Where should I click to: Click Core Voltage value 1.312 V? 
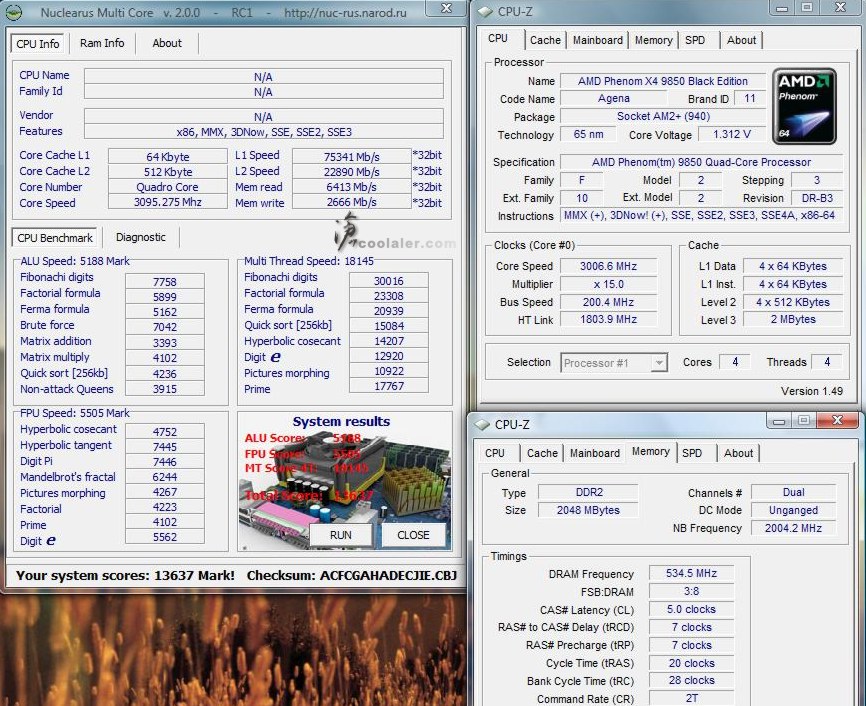732,134
